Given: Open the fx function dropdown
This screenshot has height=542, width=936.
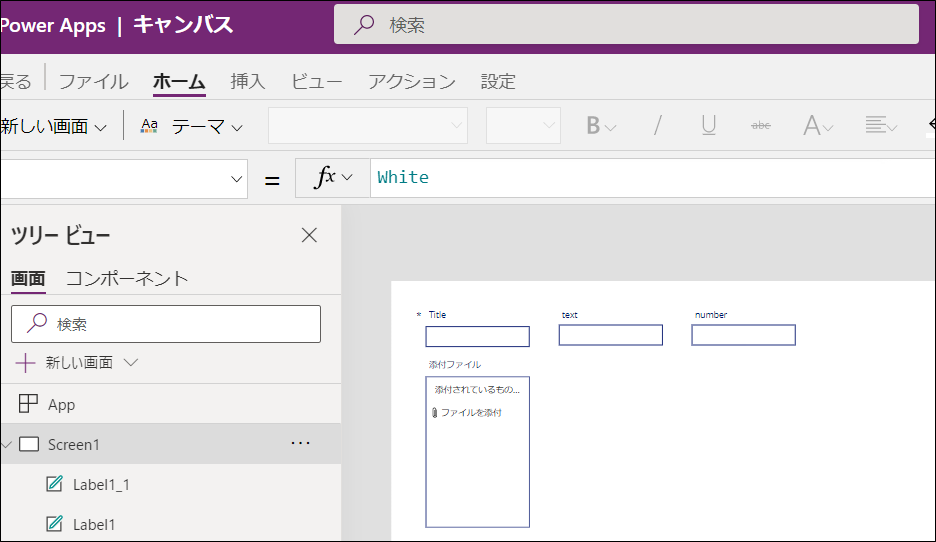Looking at the screenshot, I should pos(333,178).
